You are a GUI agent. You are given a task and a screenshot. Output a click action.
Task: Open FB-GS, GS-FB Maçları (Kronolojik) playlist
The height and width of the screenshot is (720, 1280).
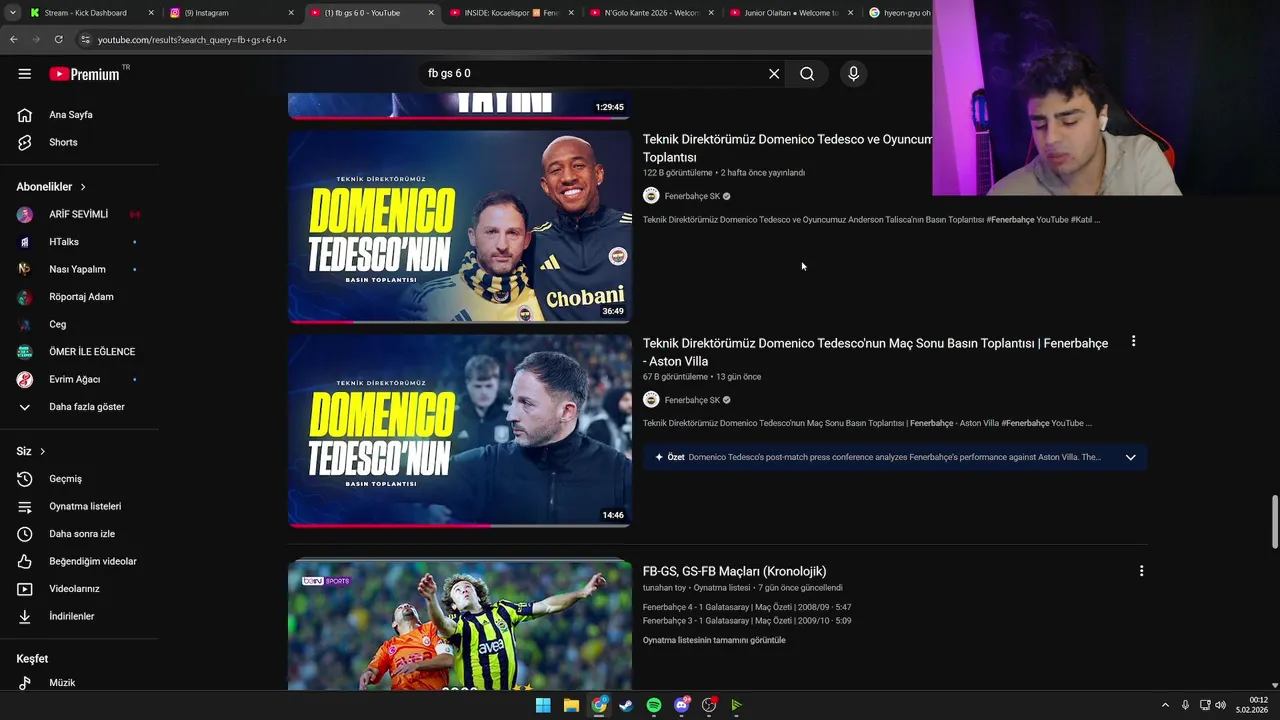734,571
